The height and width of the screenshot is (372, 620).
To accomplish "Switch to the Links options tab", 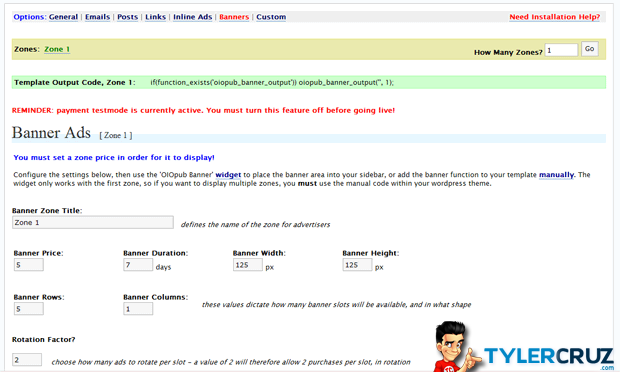I will tap(155, 17).
